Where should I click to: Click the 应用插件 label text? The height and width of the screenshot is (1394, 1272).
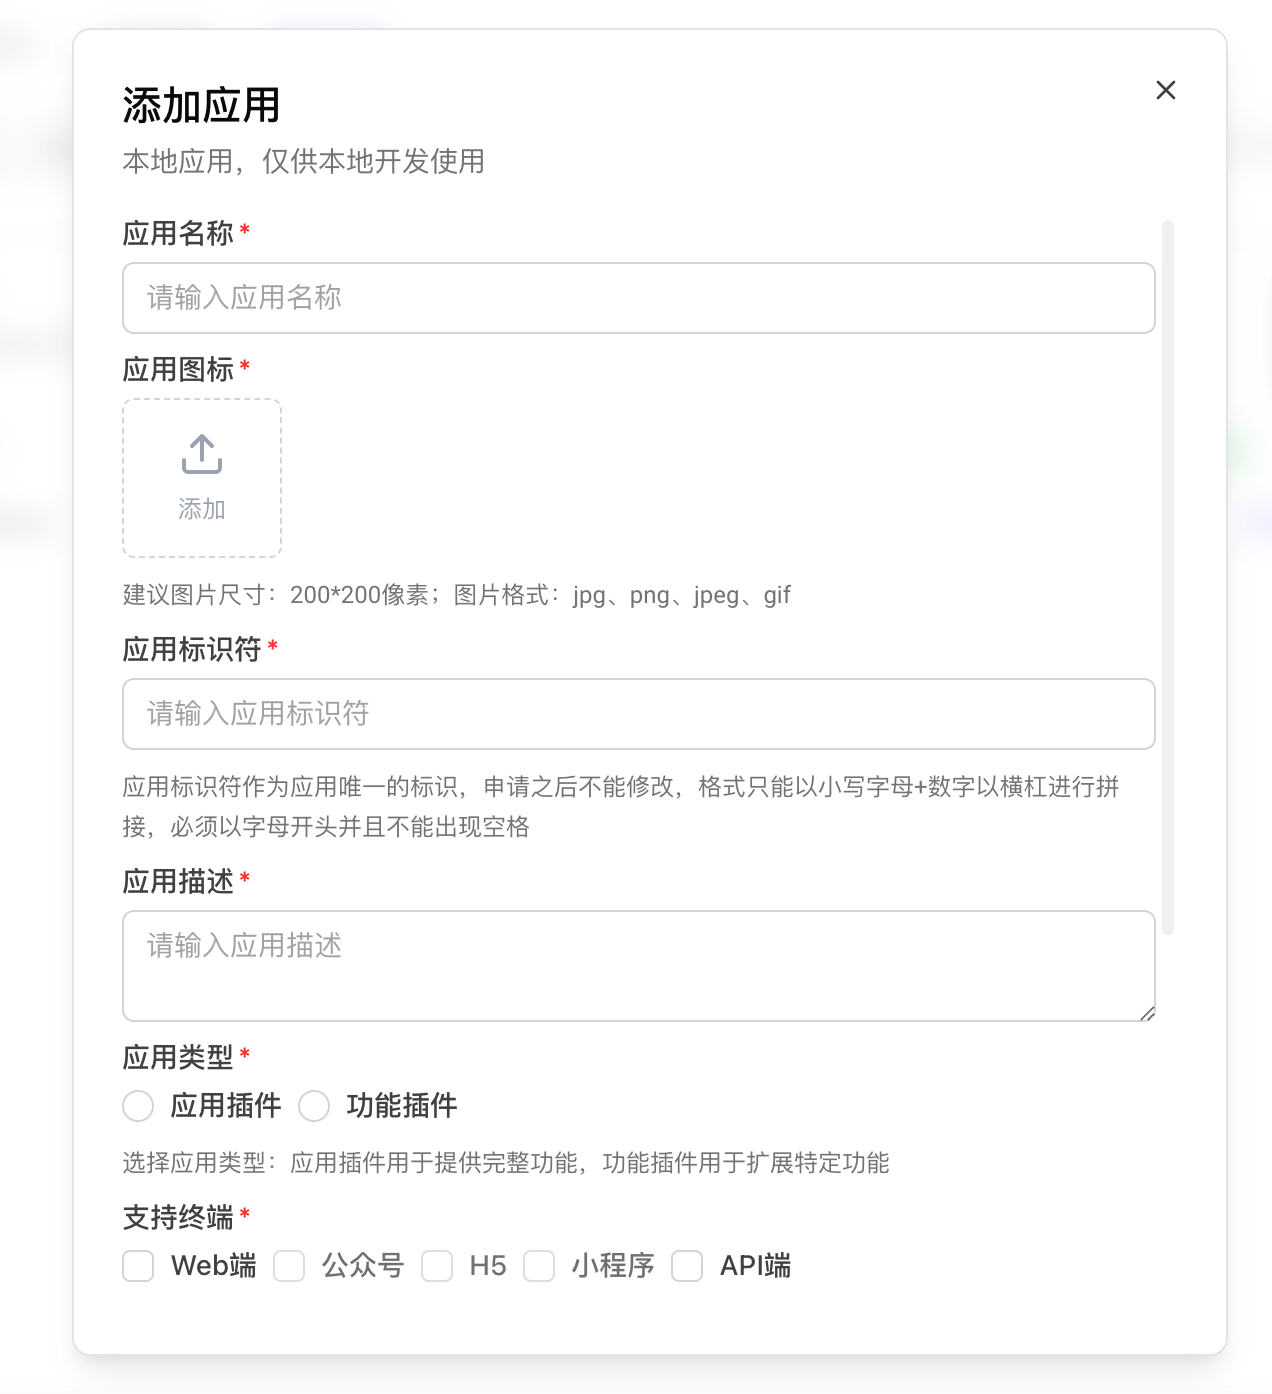coord(226,1106)
